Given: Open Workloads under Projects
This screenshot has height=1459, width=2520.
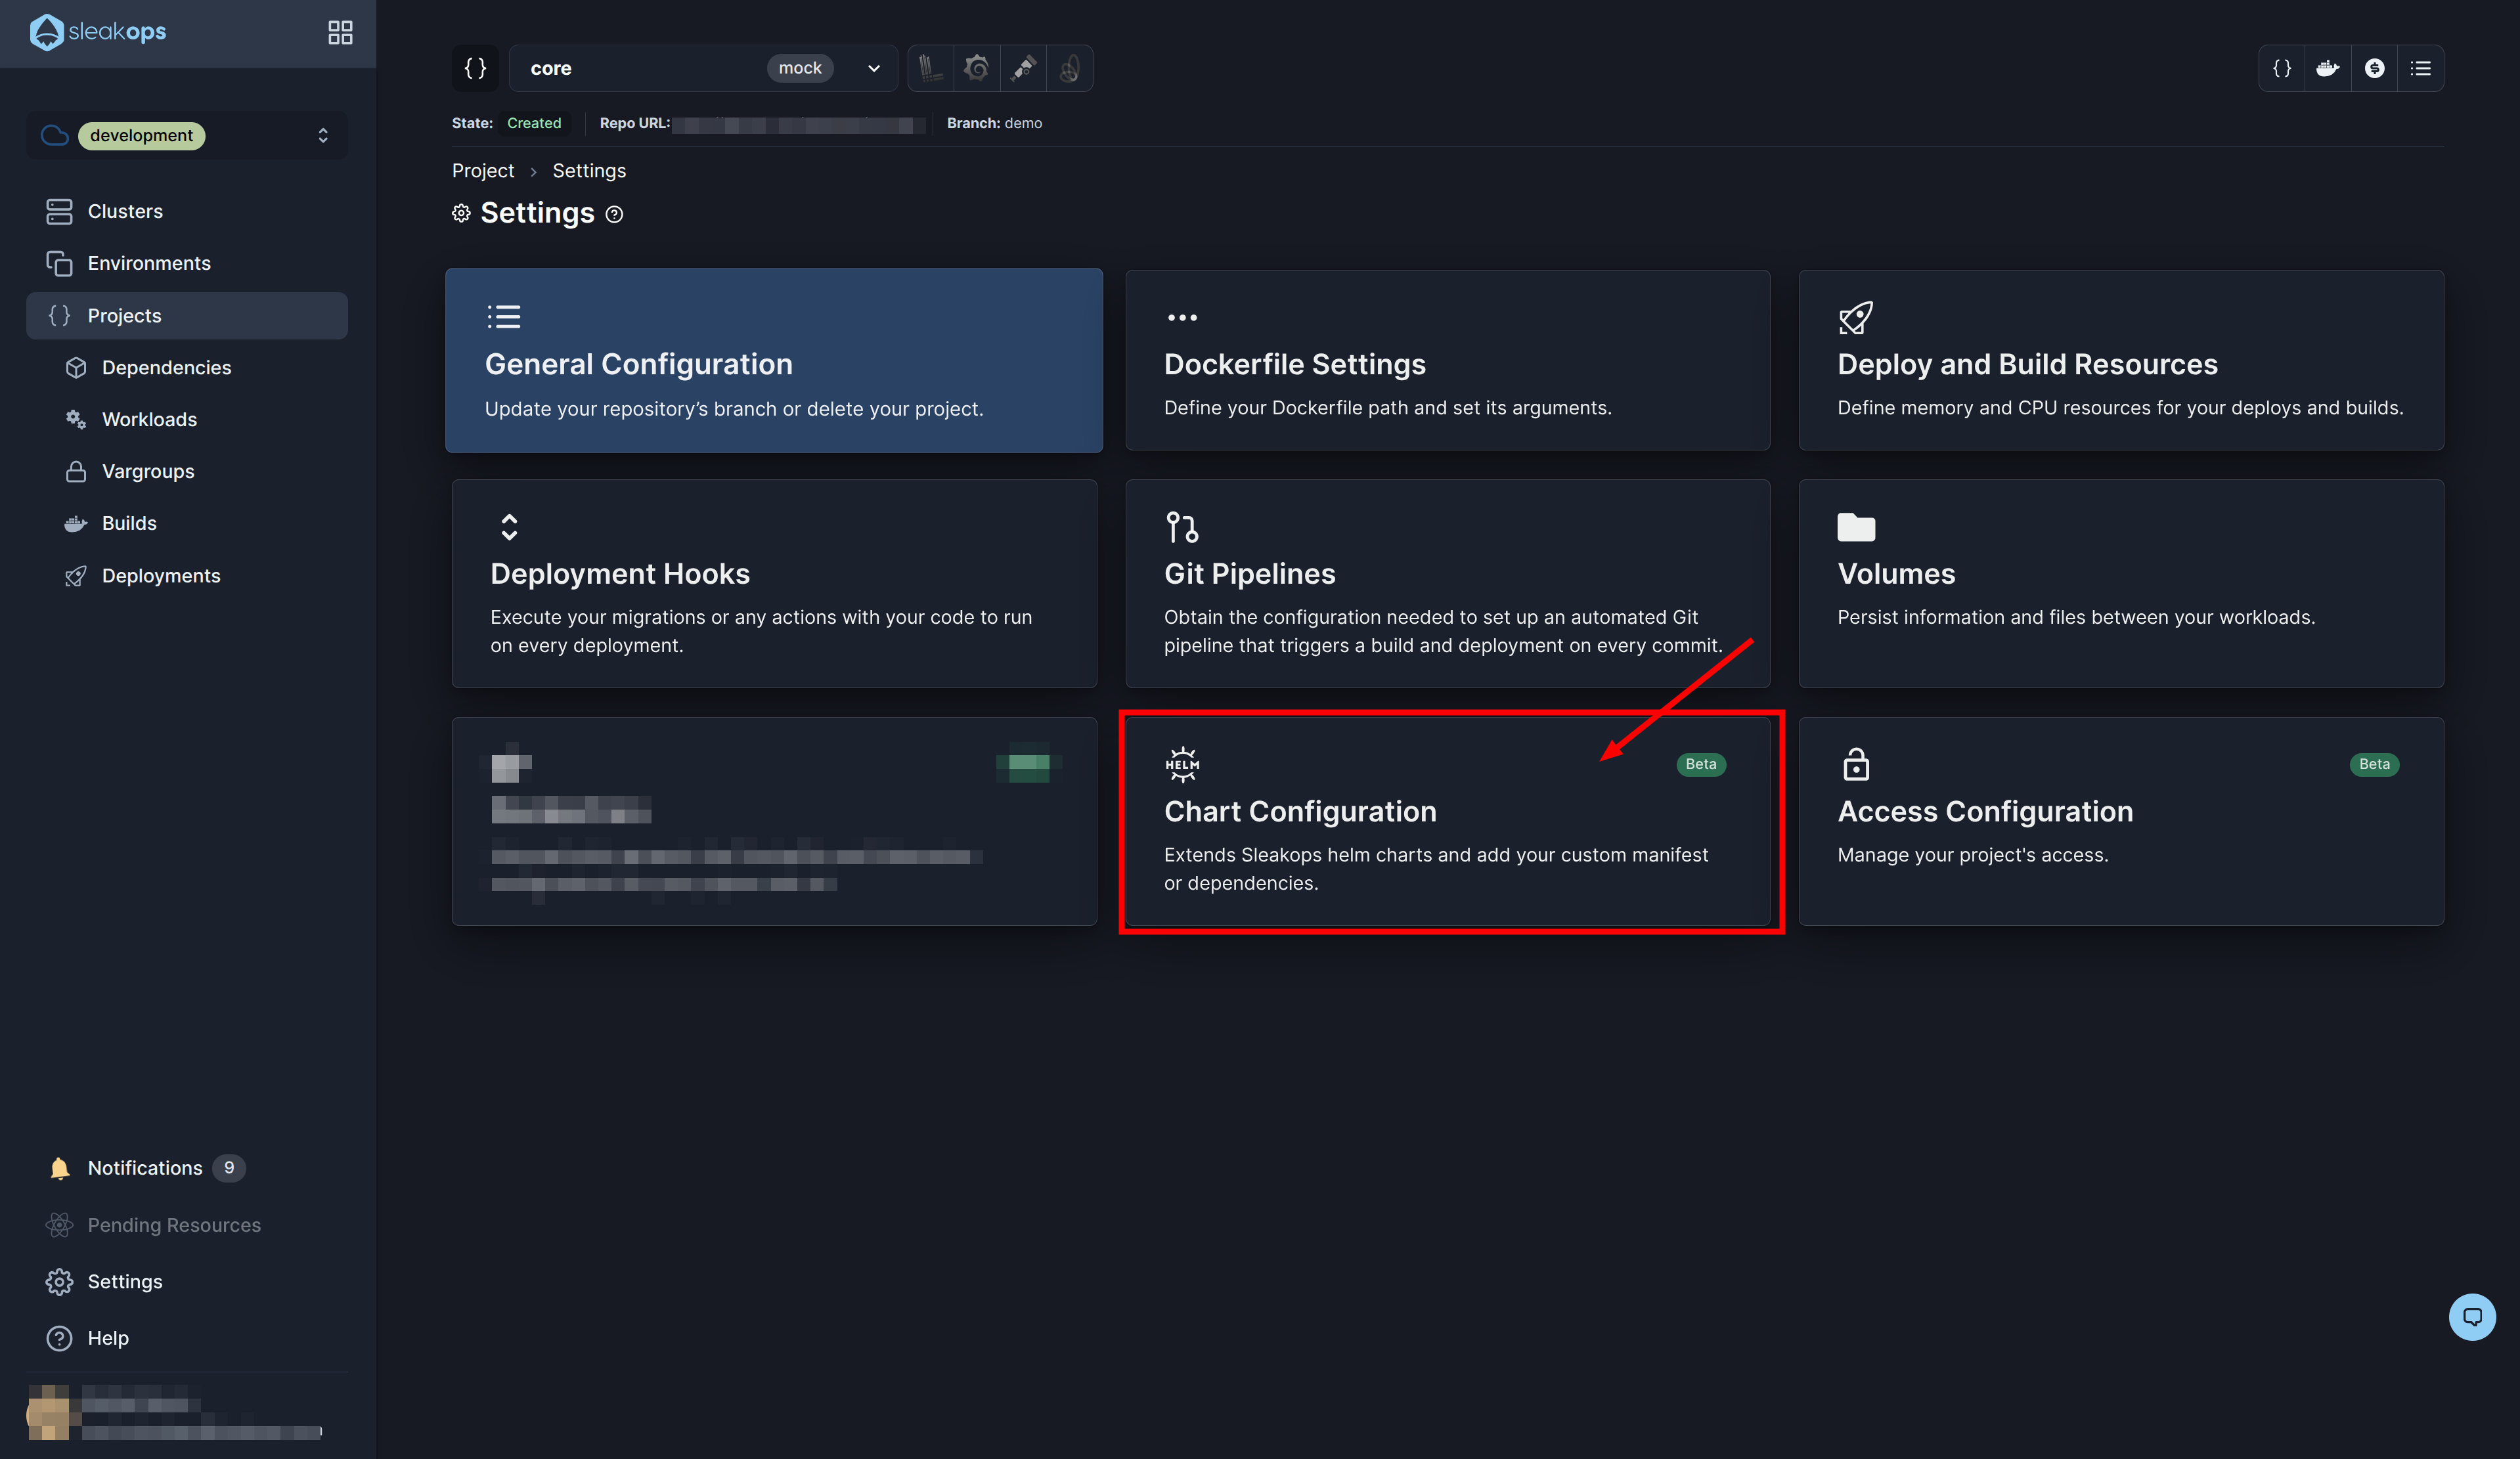Looking at the screenshot, I should [x=187, y=419].
